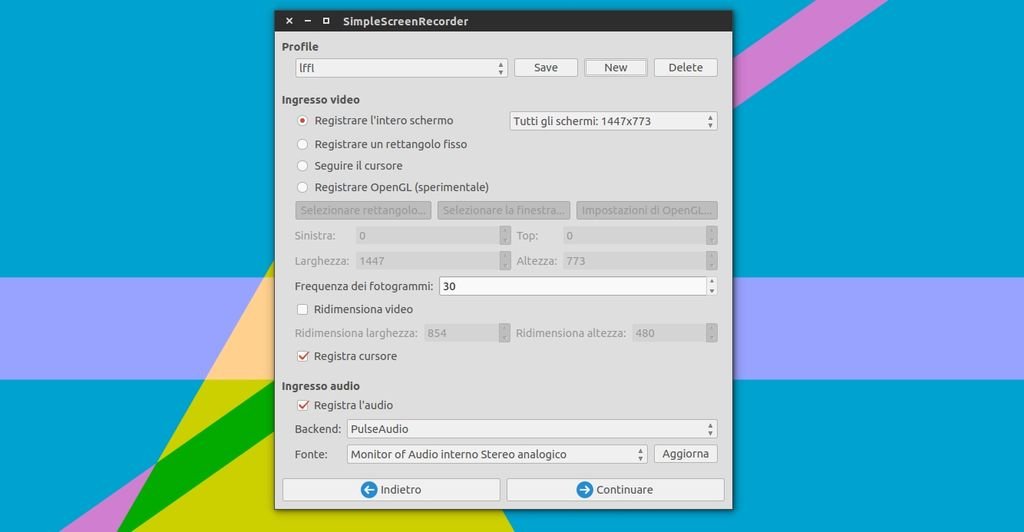Increase frame rate with stepper up arrow

[x=712, y=282]
